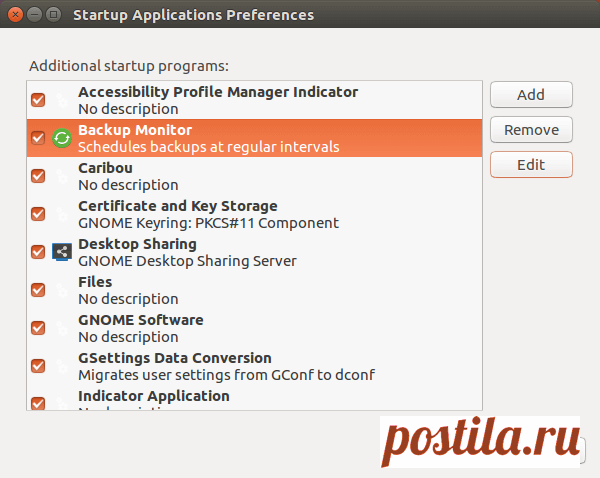Toggle the Indicator Application checkbox
This screenshot has width=600, height=478.
38,403
